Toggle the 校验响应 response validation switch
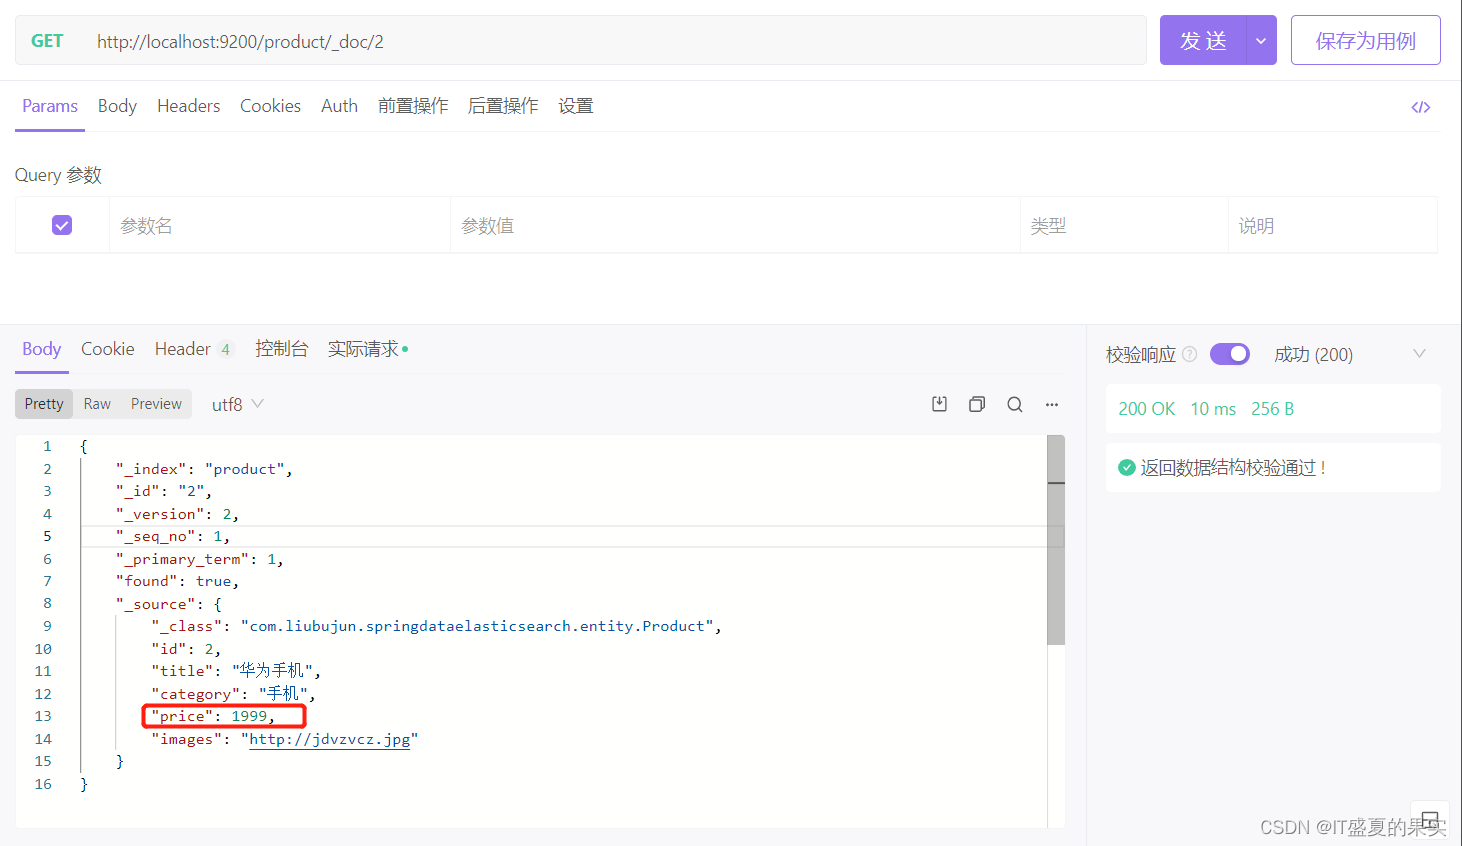 pyautogui.click(x=1229, y=353)
